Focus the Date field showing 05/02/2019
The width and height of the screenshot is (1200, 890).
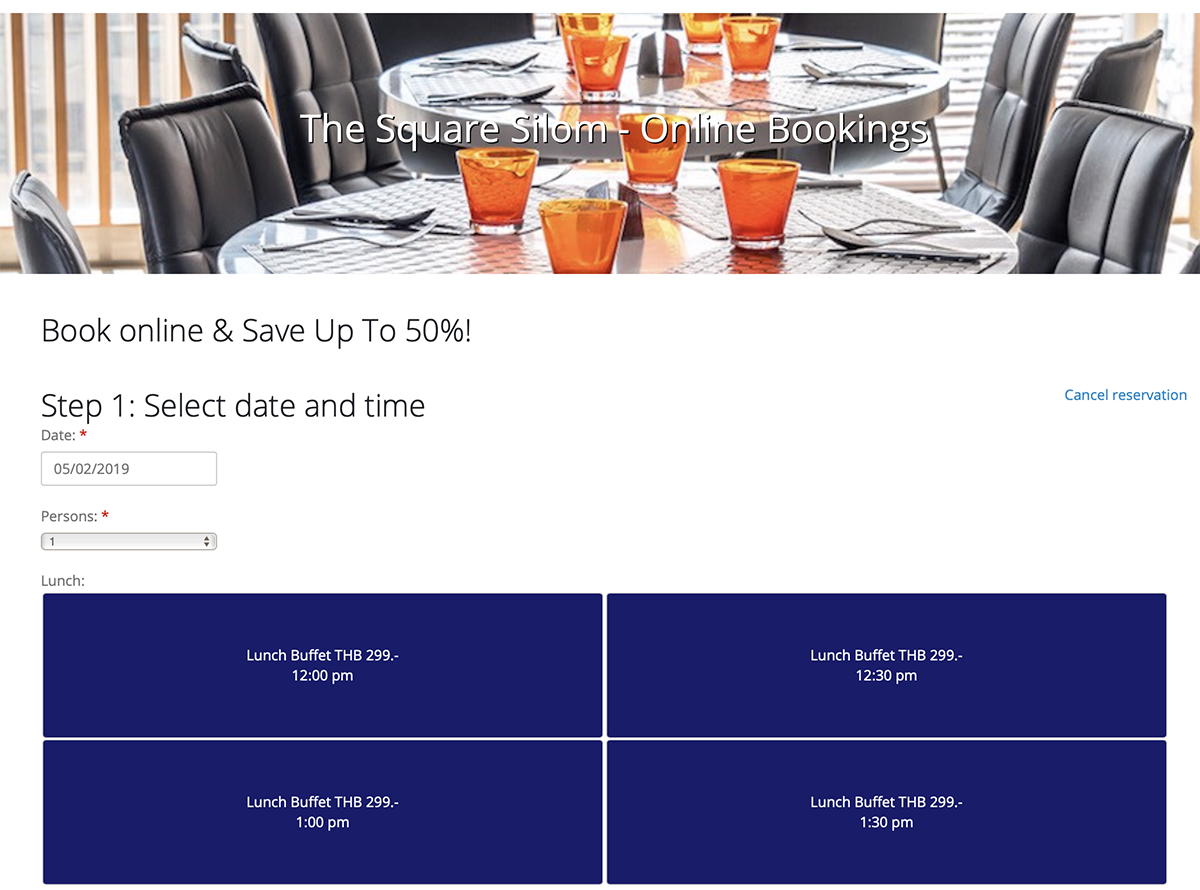tap(129, 468)
